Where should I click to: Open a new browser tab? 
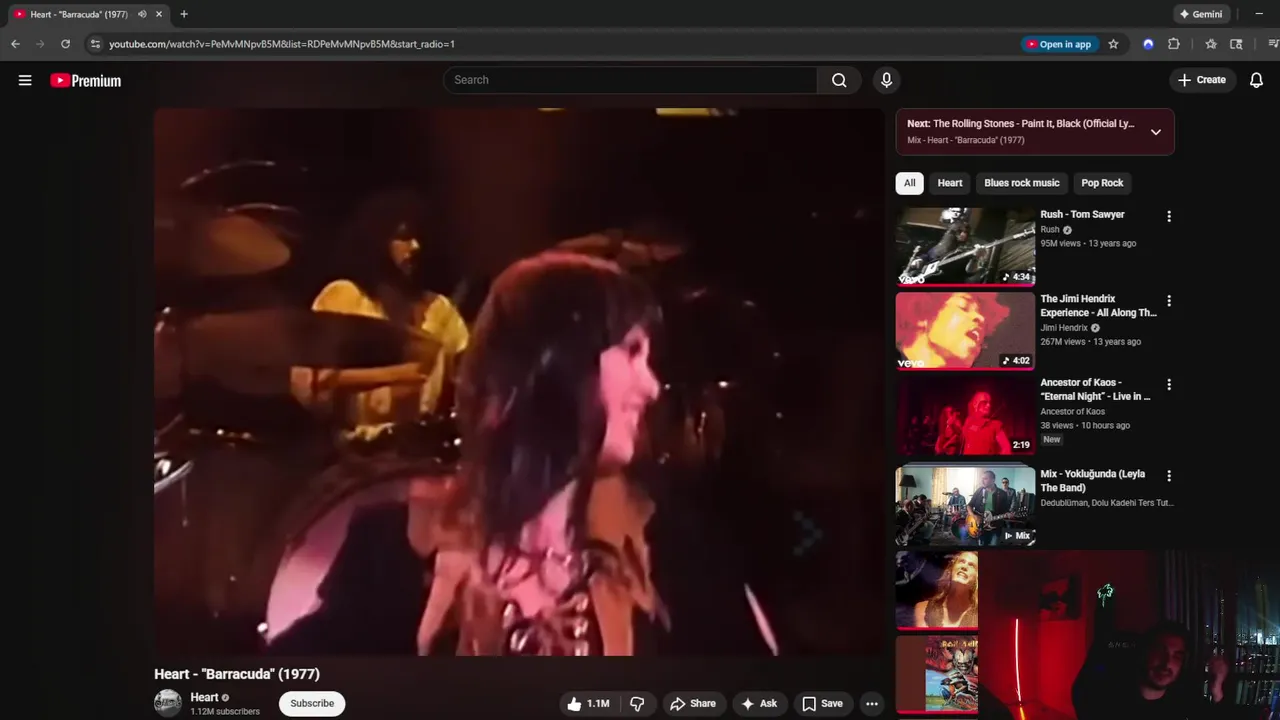[184, 14]
